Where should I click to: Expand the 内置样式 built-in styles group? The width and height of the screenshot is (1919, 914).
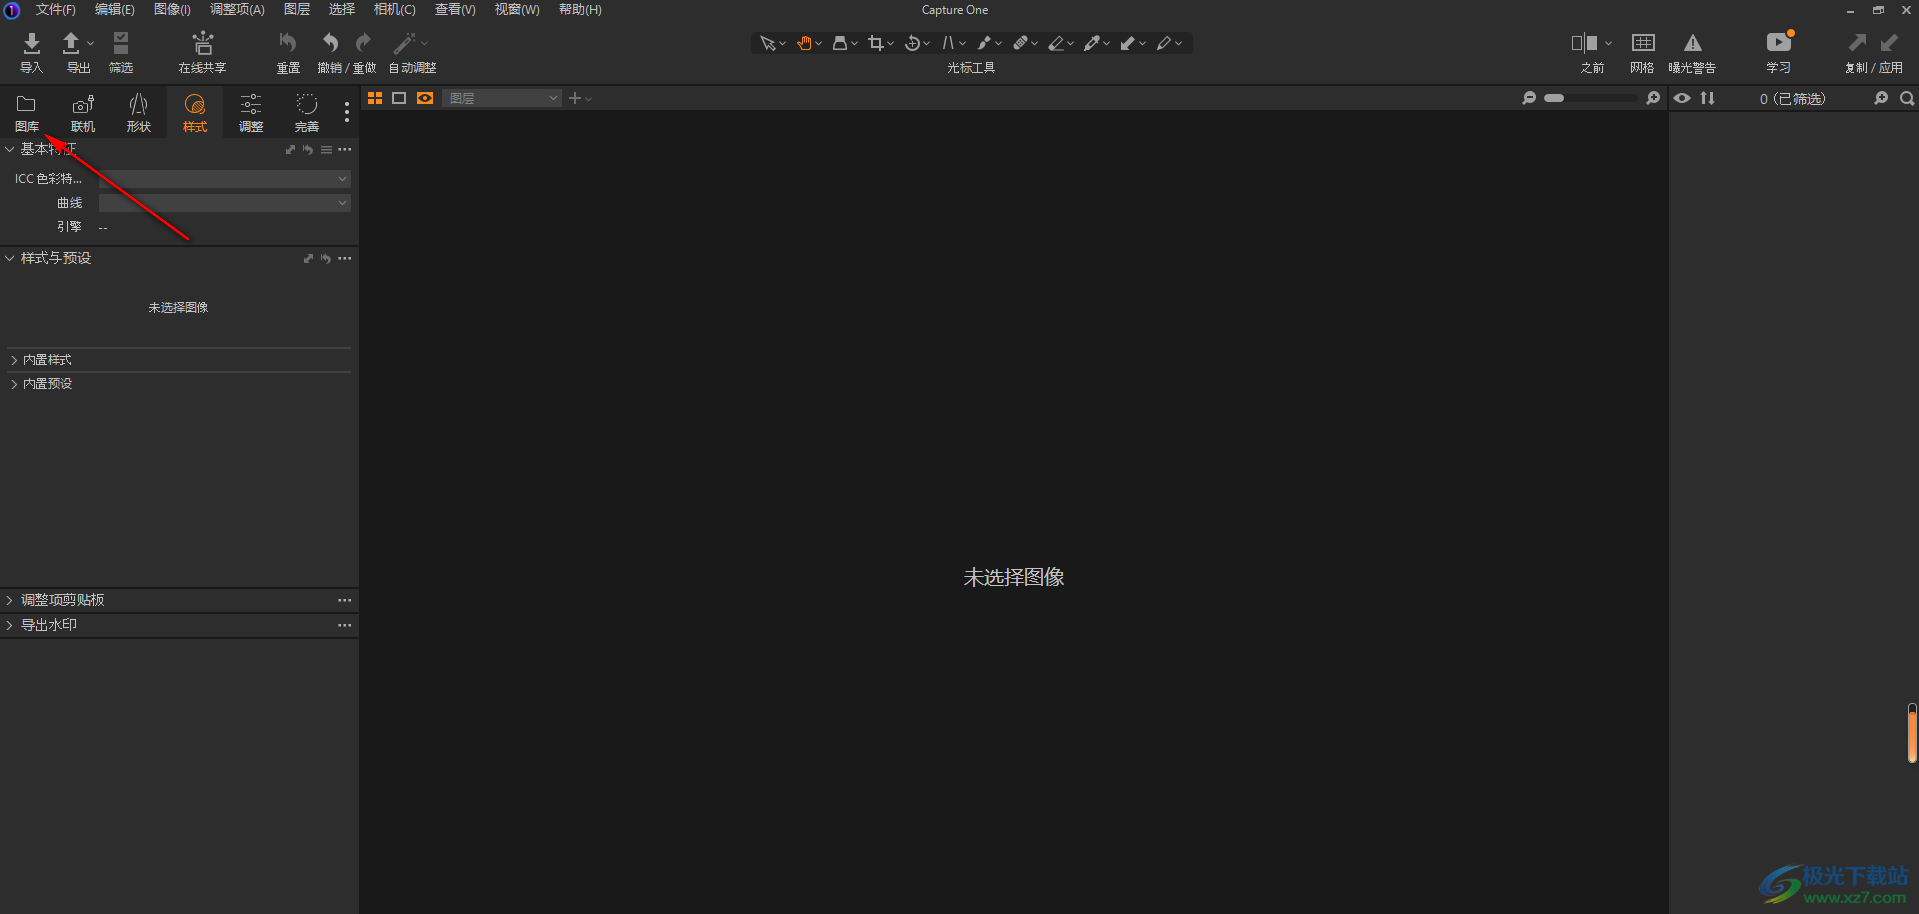47,360
